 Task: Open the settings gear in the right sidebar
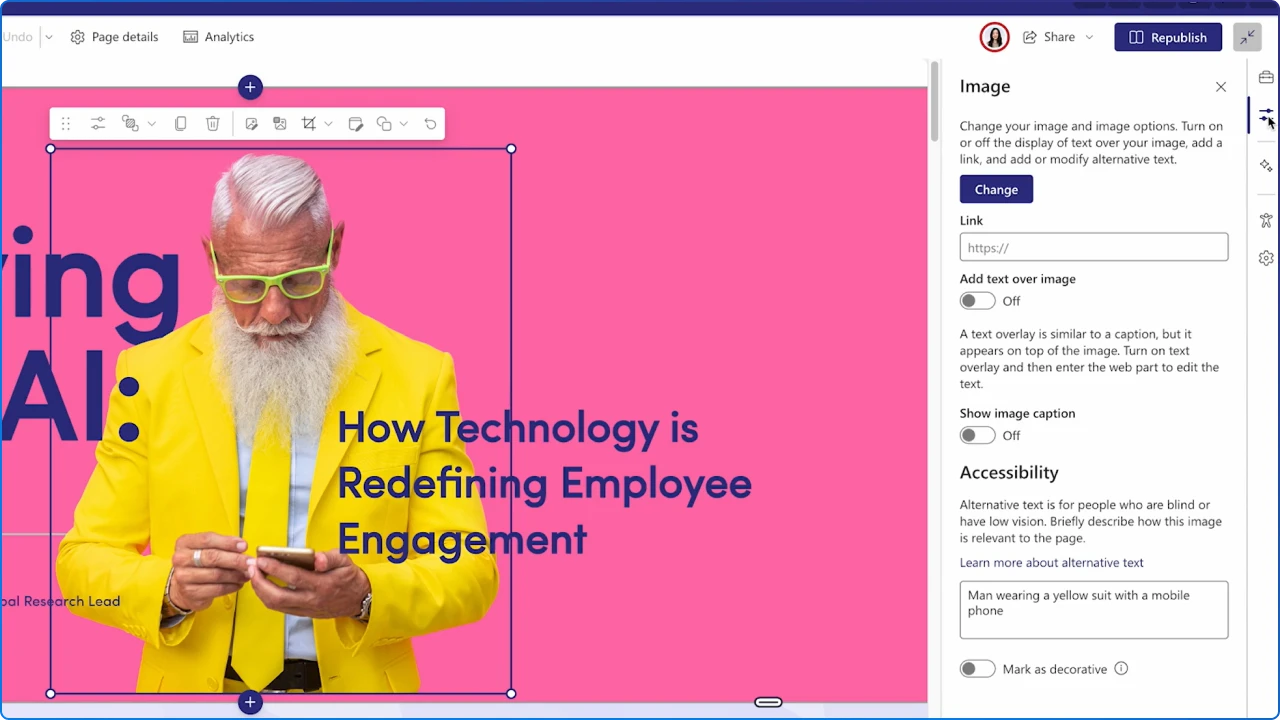click(x=1266, y=257)
